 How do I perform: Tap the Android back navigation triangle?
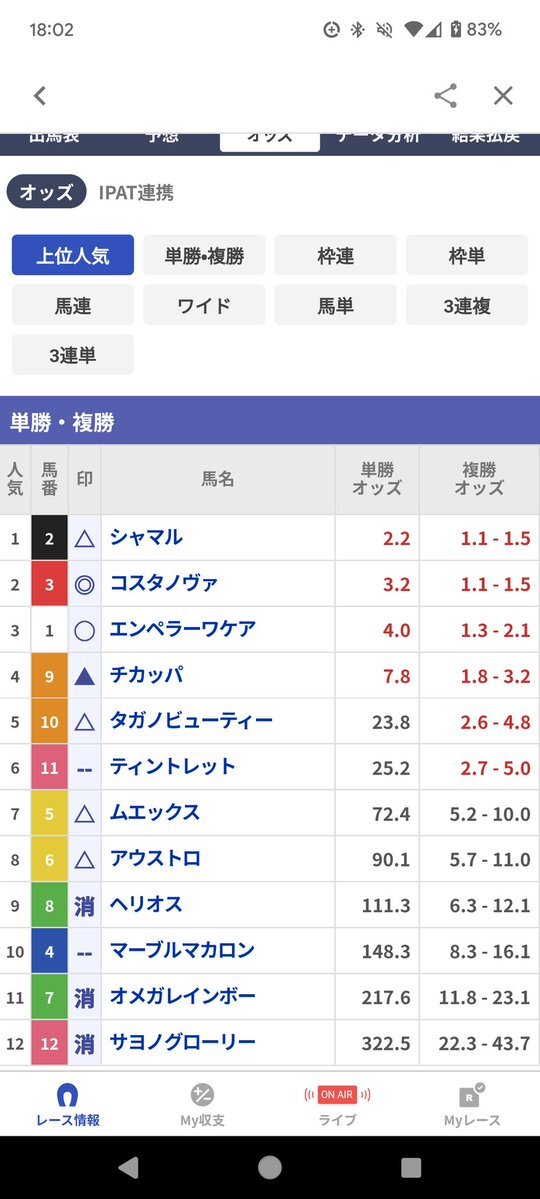[x=128, y=1168]
